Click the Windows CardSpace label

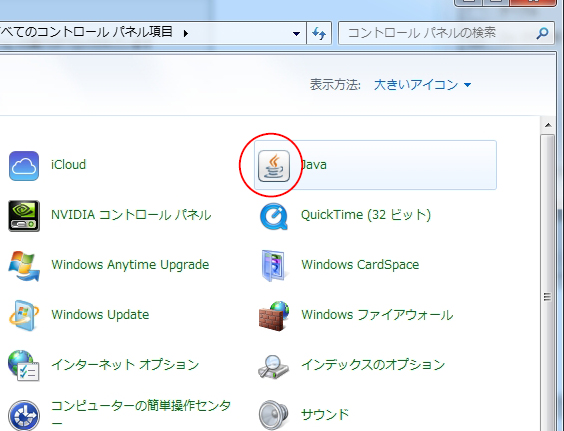(x=360, y=265)
